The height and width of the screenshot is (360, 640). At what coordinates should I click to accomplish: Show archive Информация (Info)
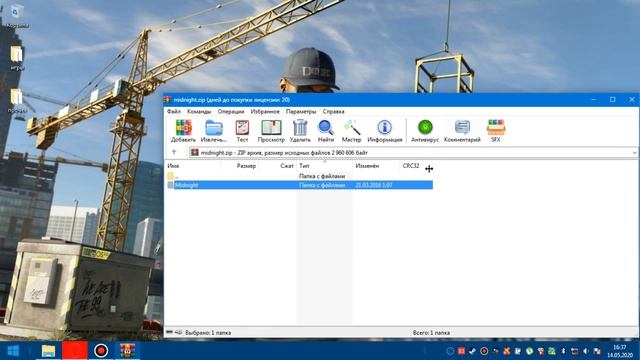click(x=384, y=131)
